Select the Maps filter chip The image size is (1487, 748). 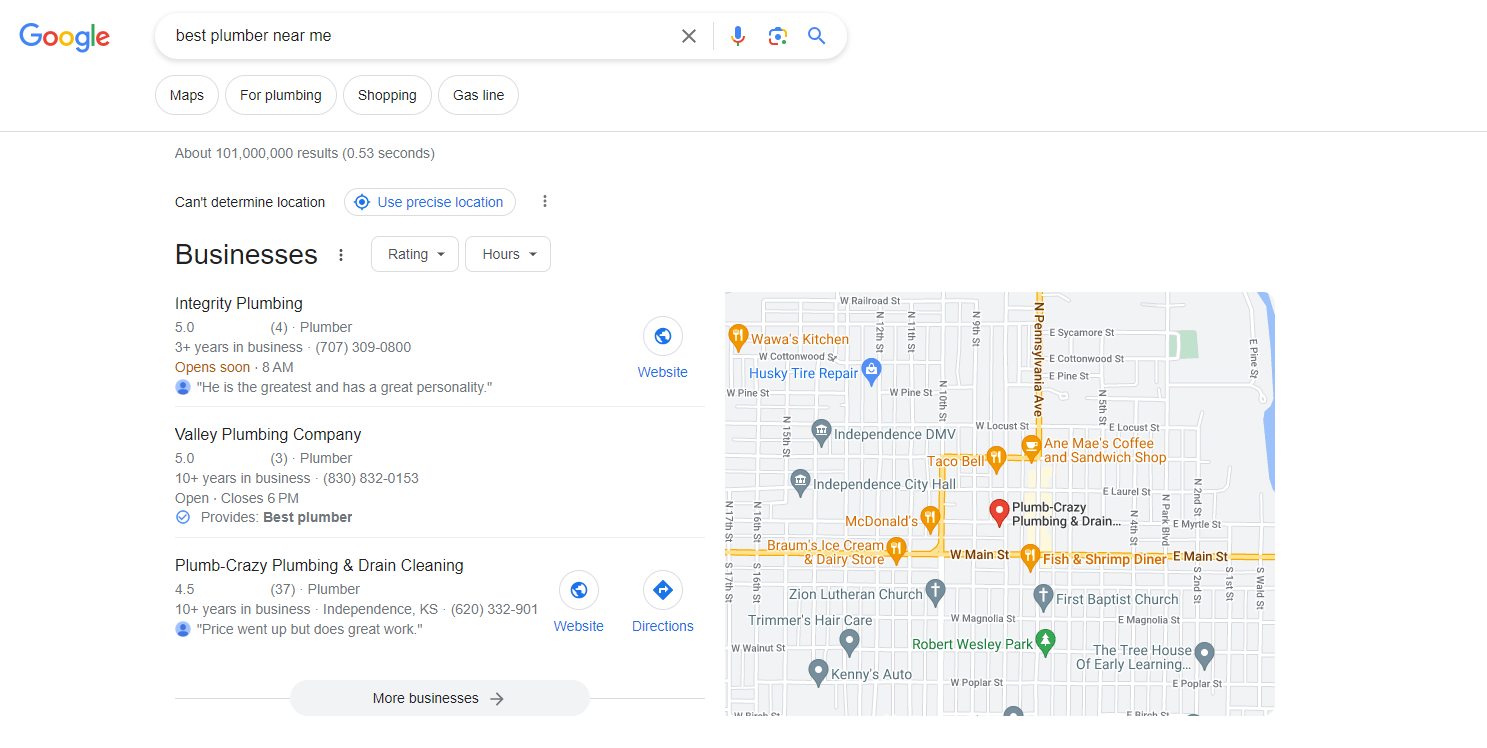click(187, 95)
